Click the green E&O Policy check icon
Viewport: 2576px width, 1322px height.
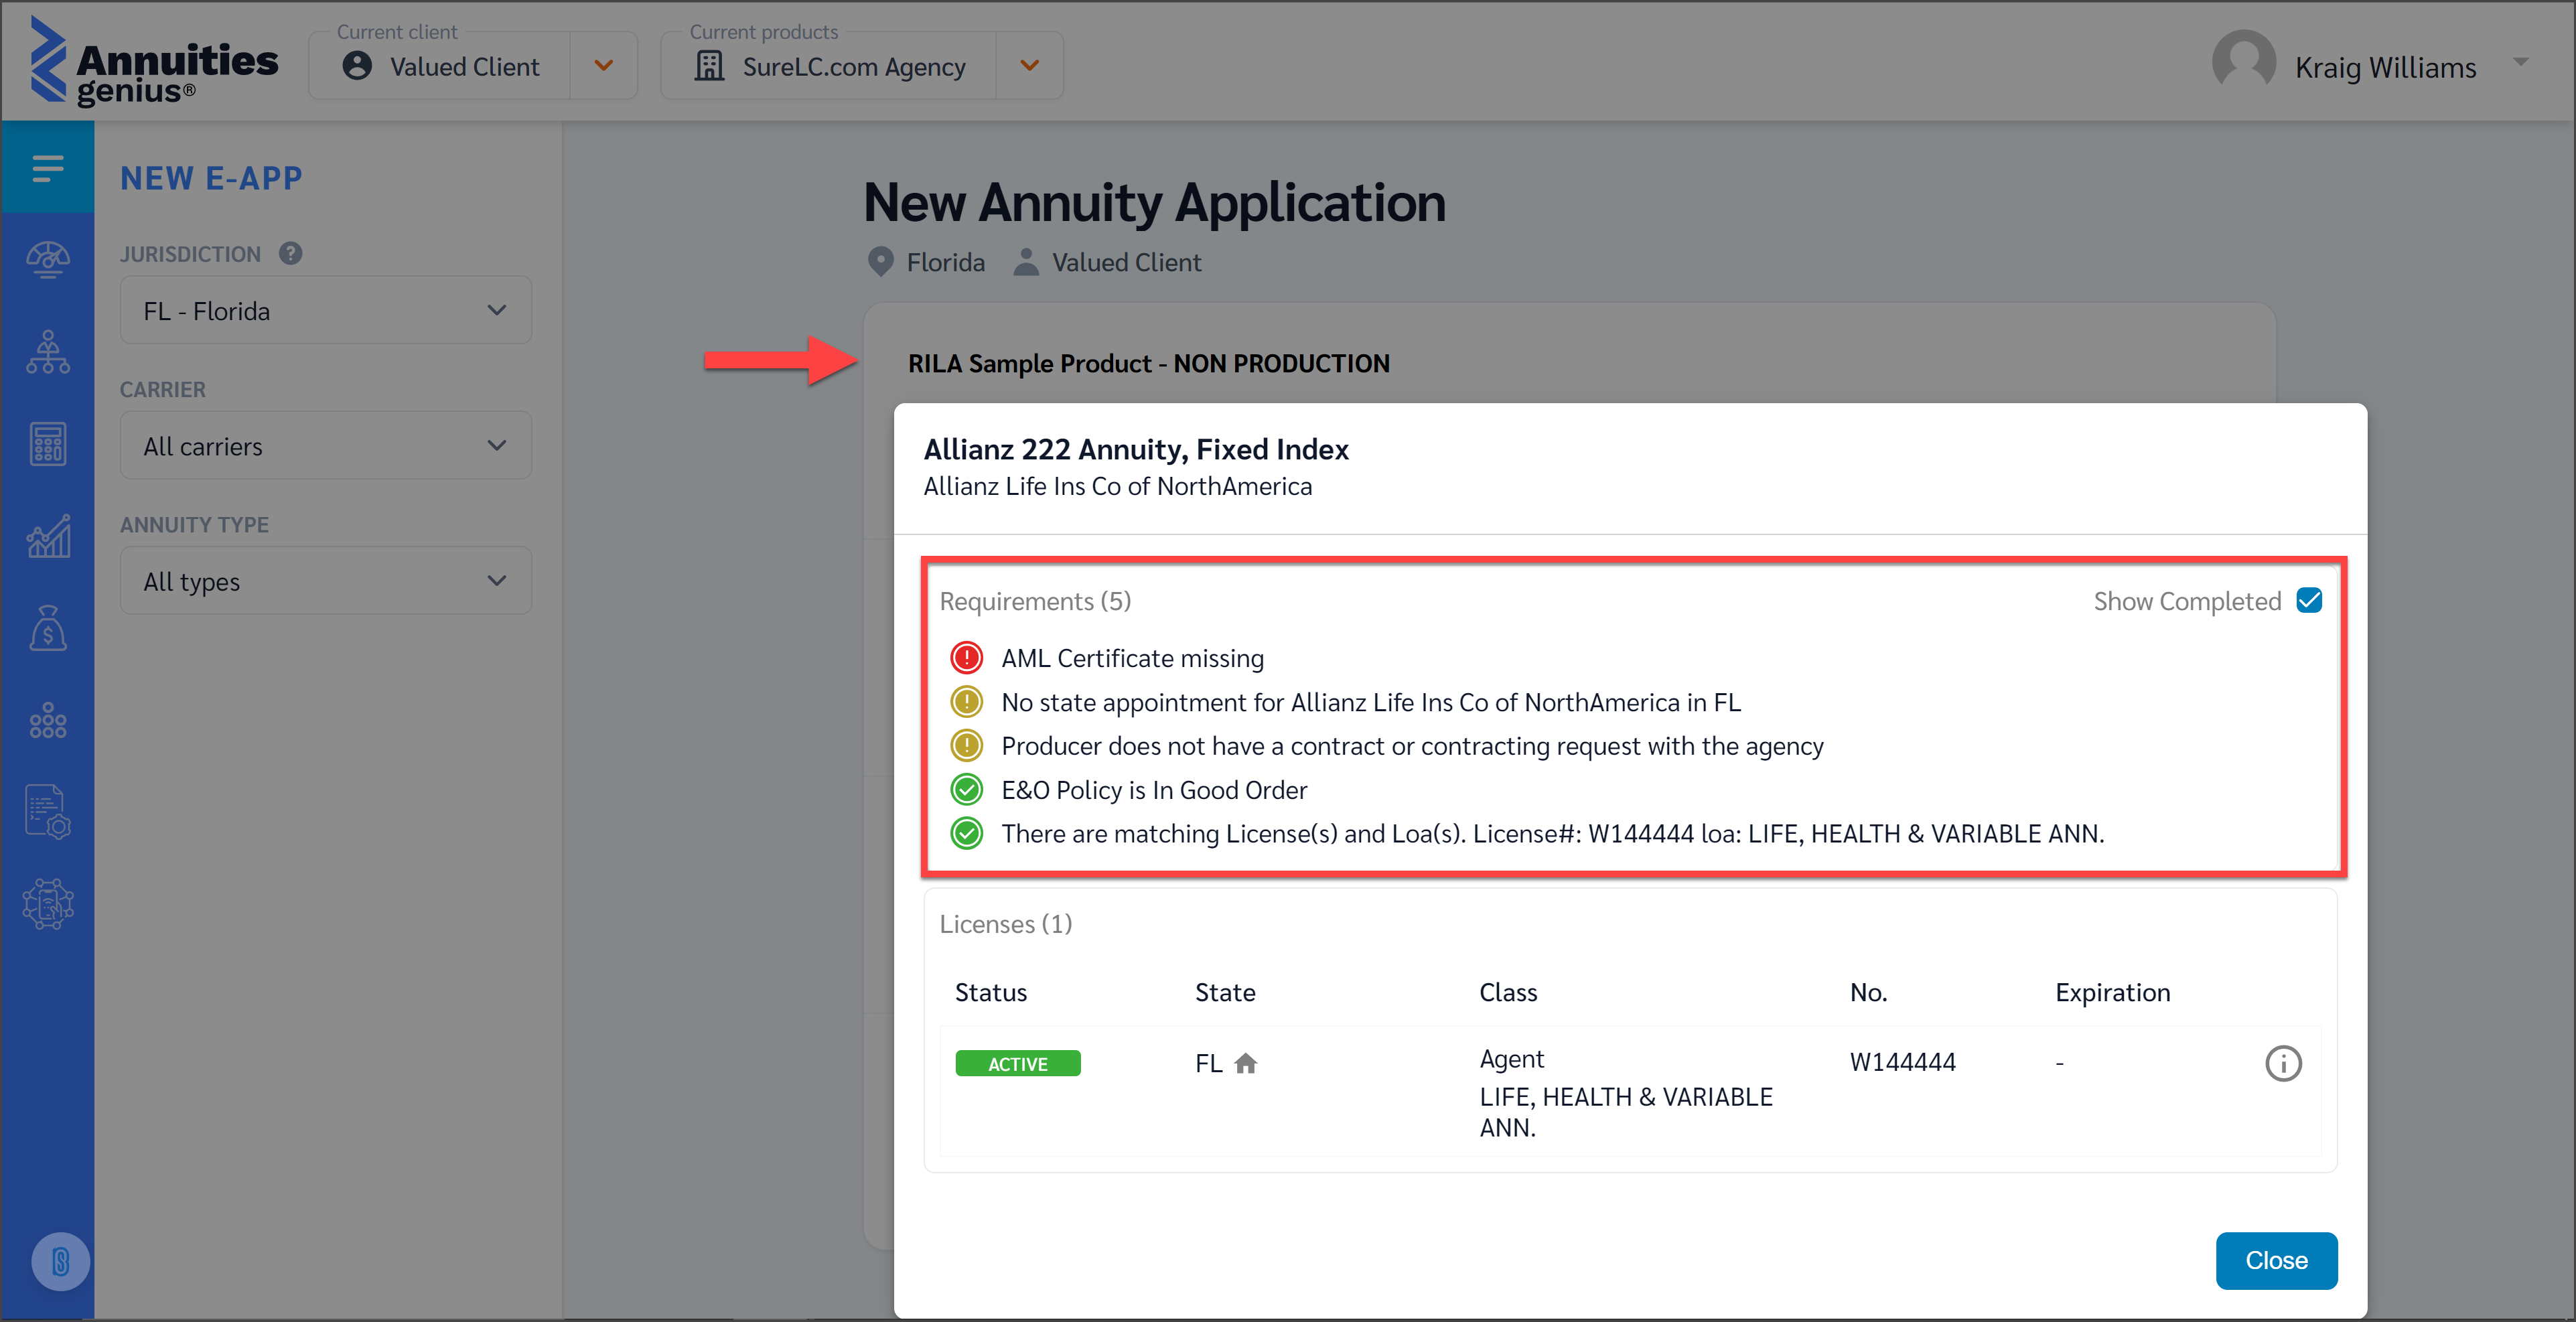click(x=967, y=790)
